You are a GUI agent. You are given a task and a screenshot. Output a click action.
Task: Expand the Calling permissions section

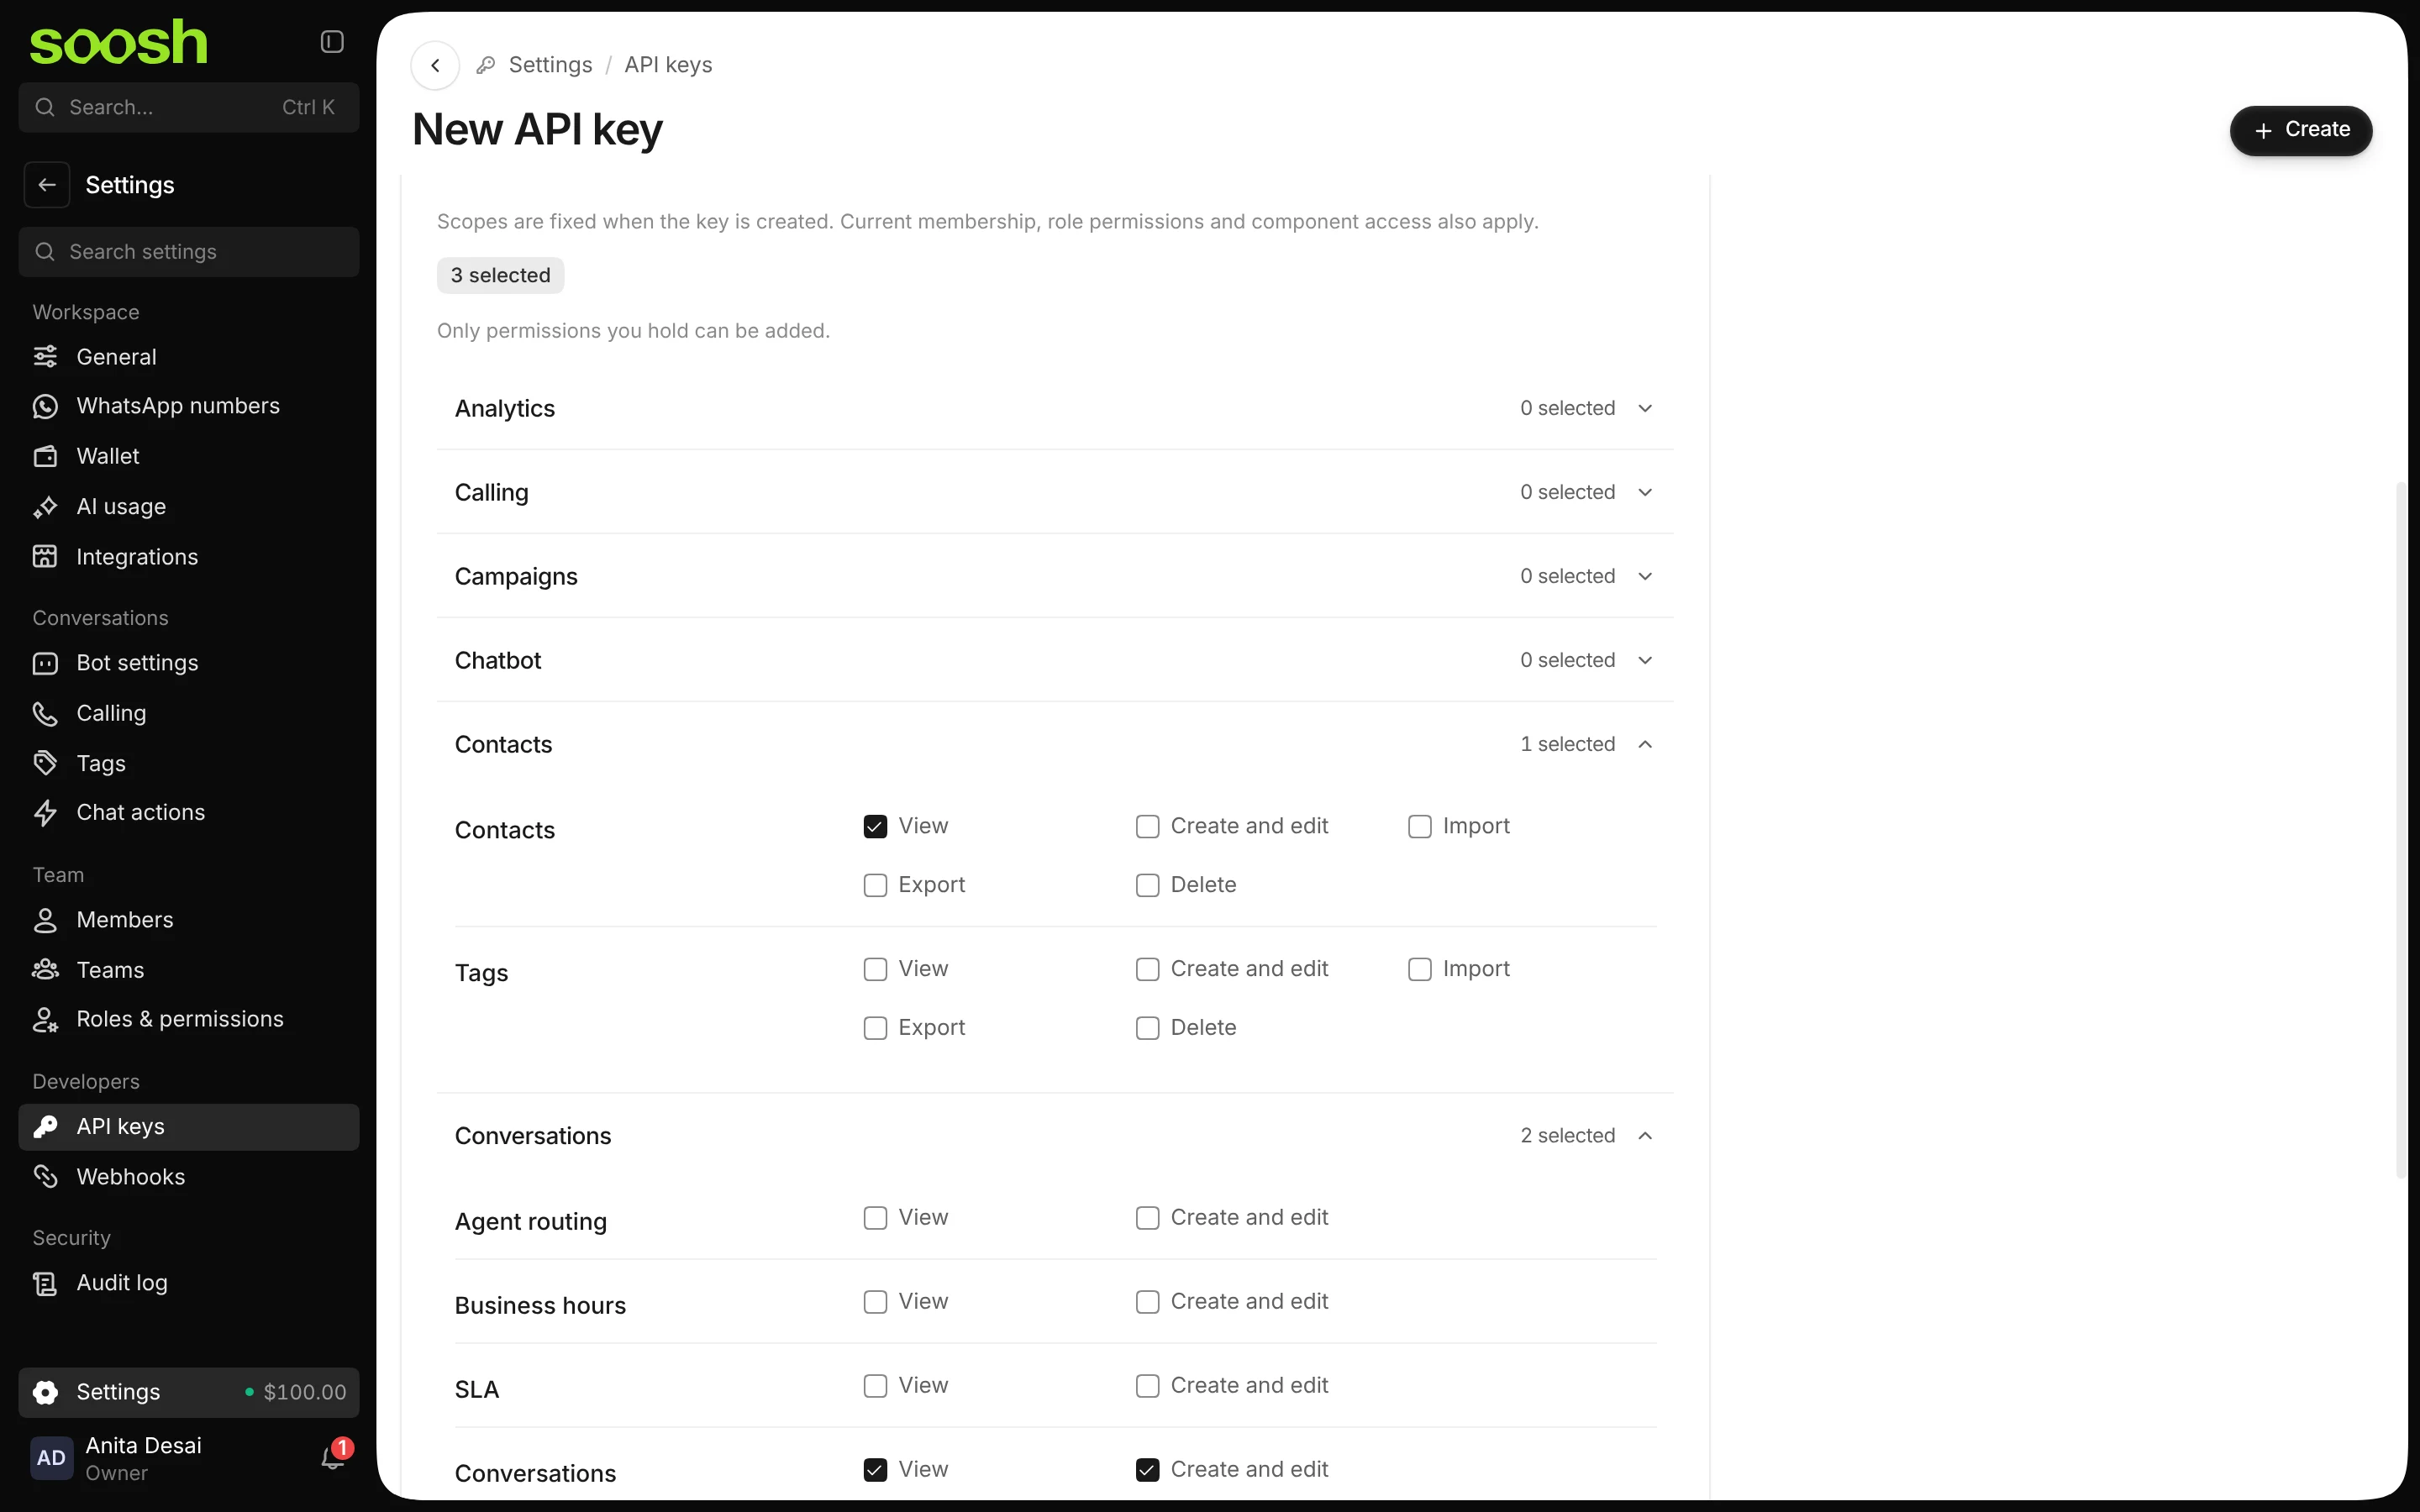click(x=1055, y=492)
